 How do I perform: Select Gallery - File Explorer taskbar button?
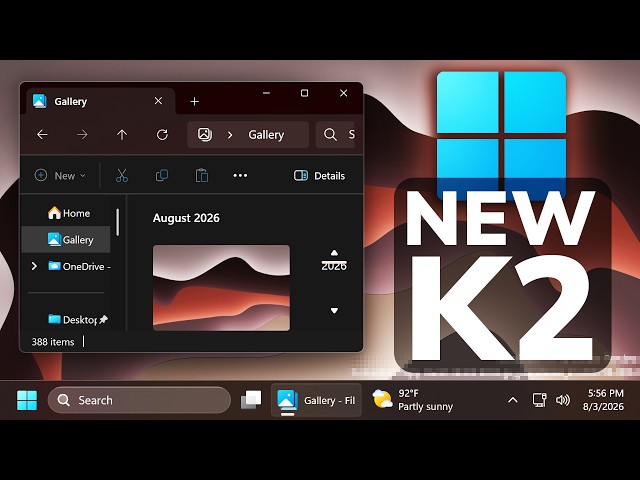tap(316, 400)
